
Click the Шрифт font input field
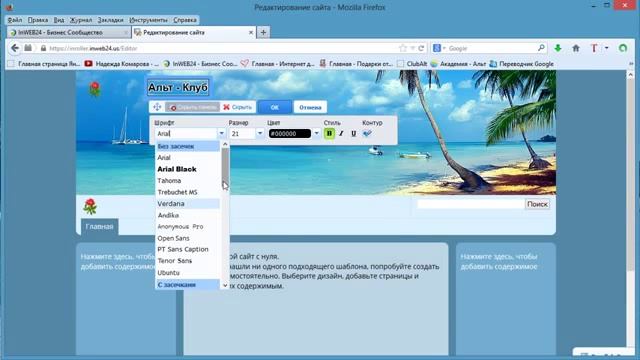click(x=186, y=133)
